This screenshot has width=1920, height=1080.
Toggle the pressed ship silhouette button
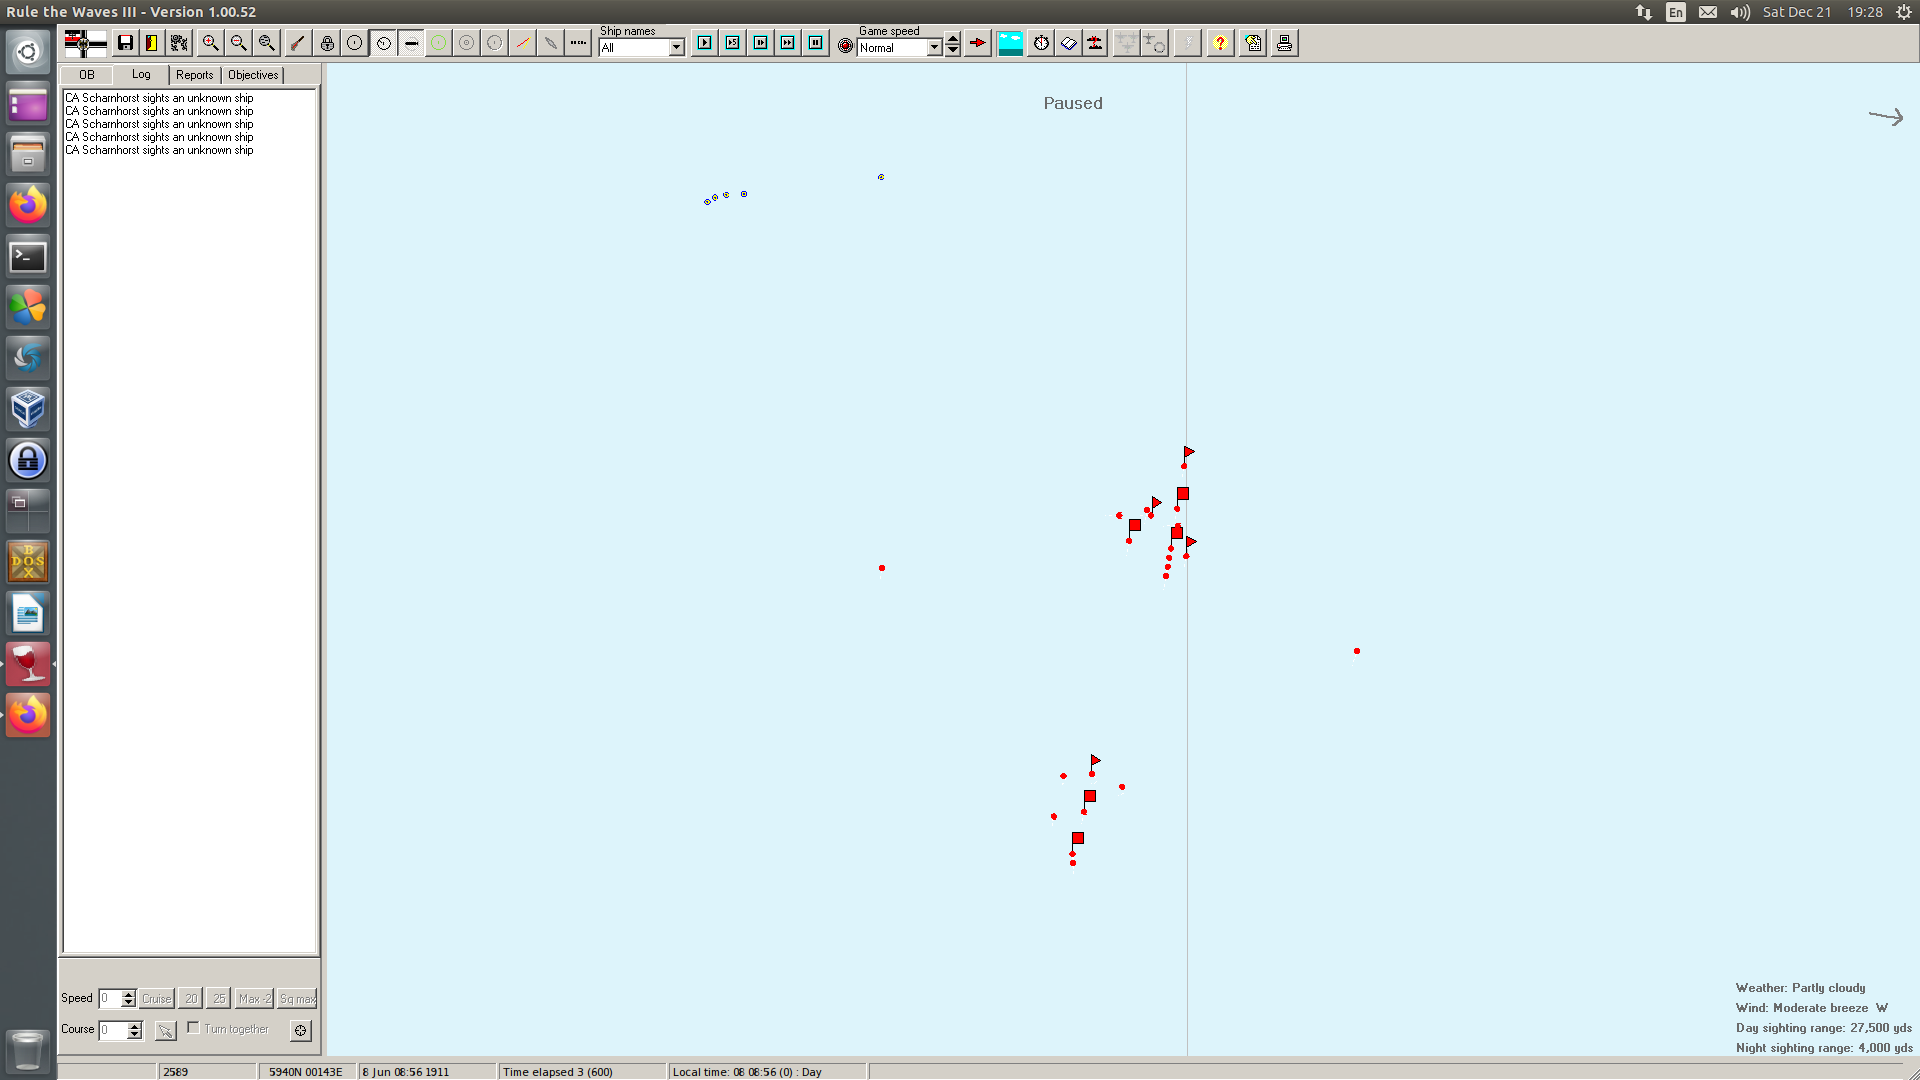coord(411,43)
